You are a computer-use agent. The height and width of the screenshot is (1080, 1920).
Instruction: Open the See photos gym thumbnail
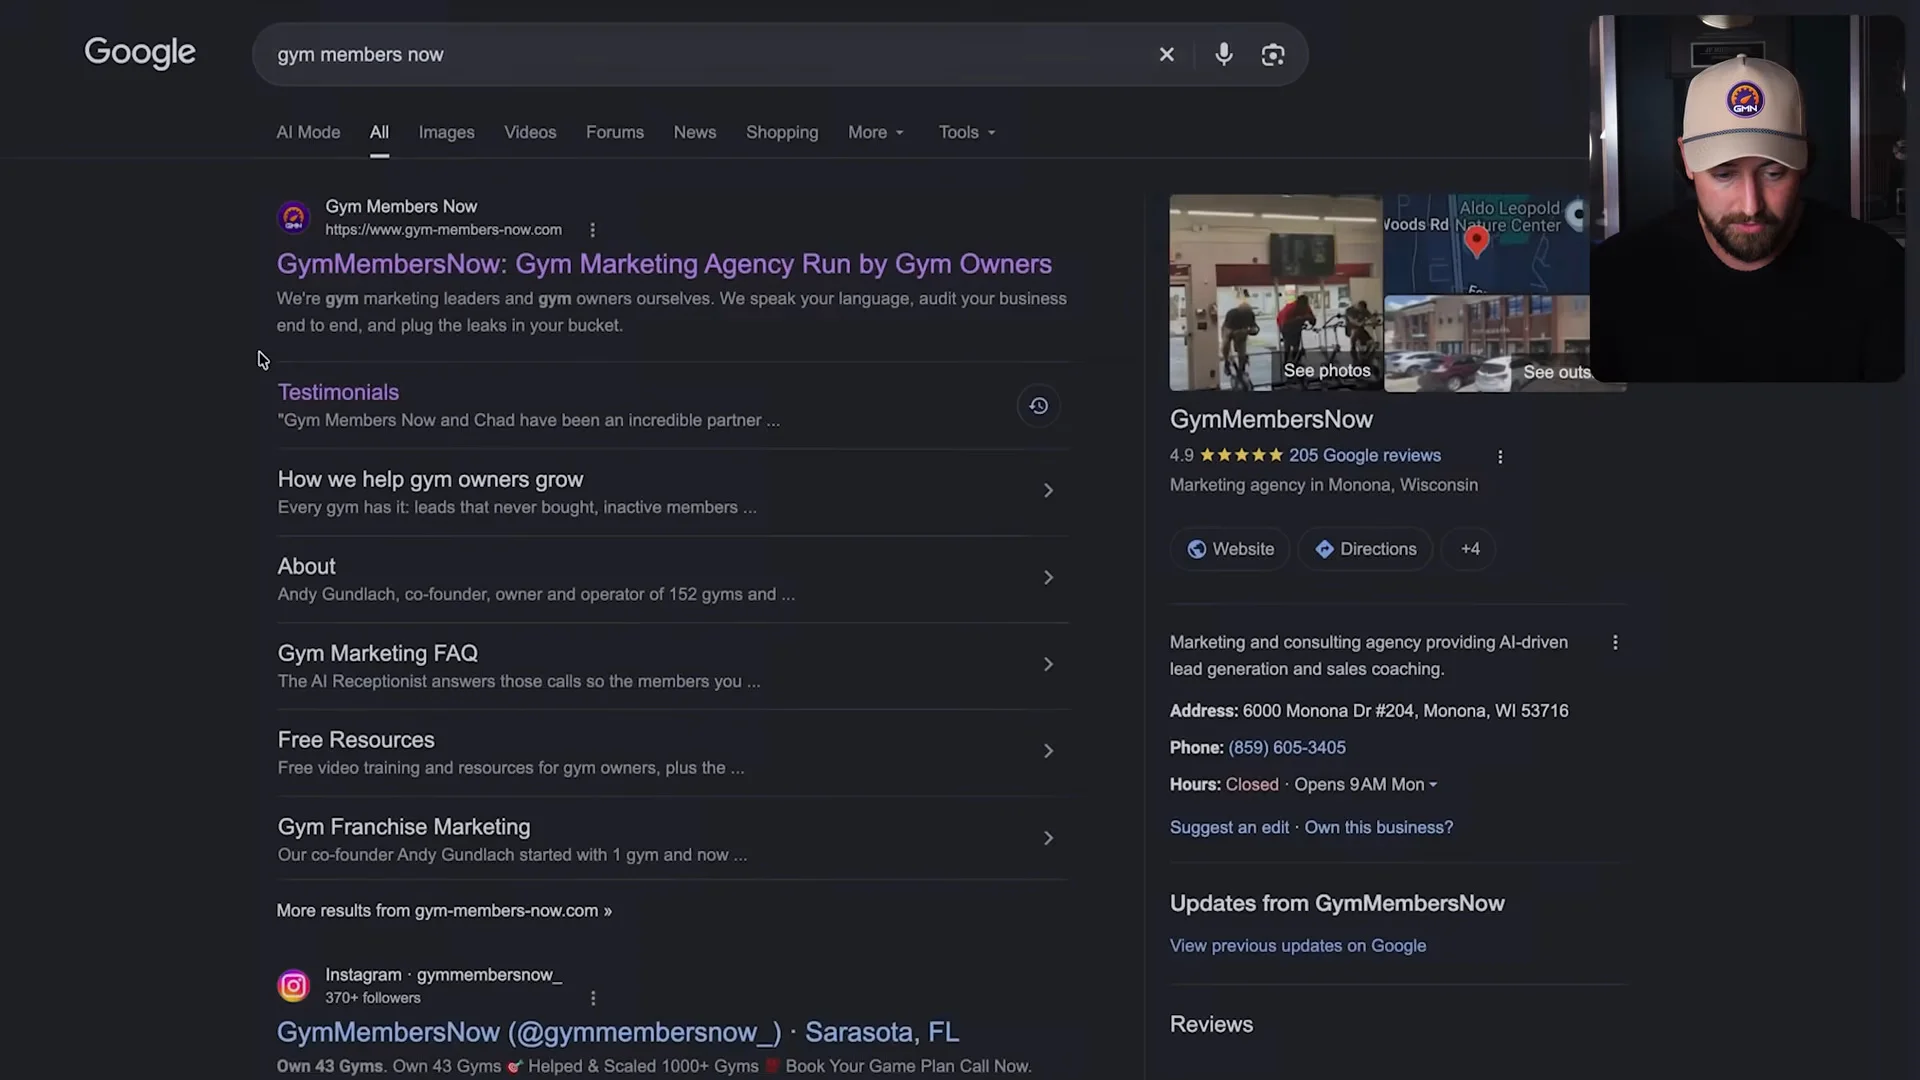point(1275,293)
